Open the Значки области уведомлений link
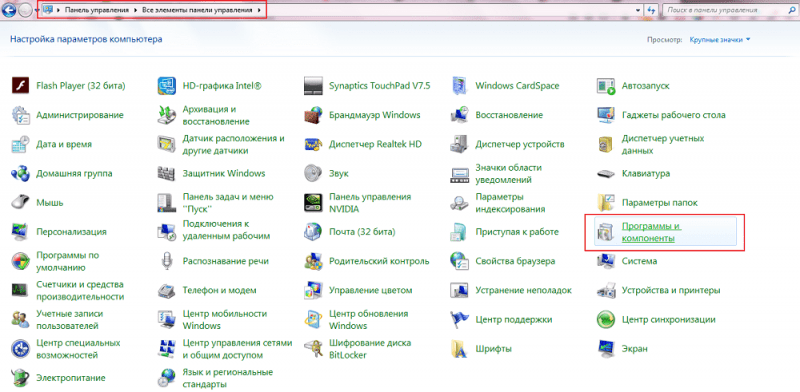800x392 pixels. (508, 174)
